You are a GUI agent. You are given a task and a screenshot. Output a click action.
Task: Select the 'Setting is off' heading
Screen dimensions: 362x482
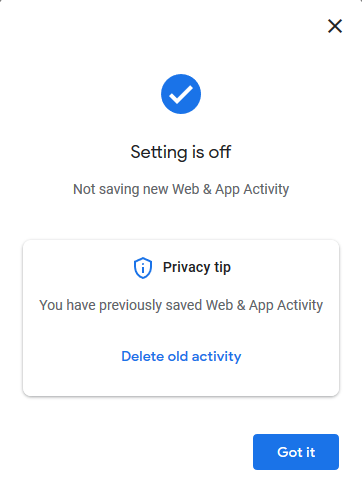click(x=181, y=152)
